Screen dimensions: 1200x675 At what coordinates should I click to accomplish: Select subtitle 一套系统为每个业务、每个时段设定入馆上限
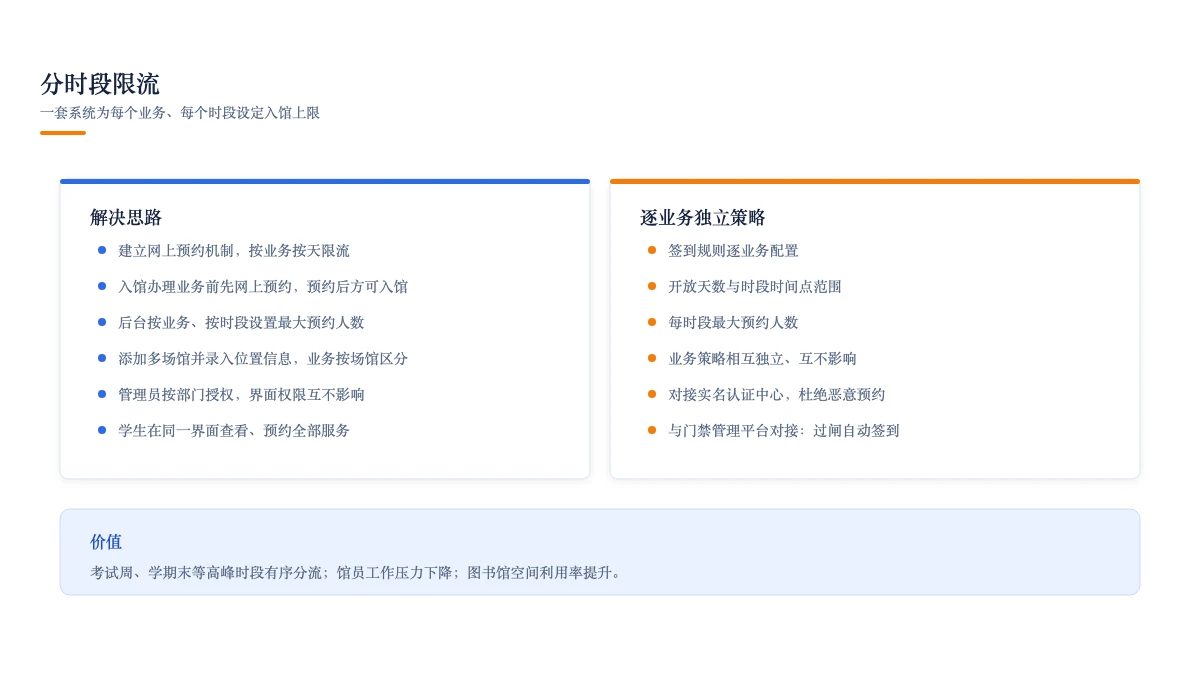[180, 113]
